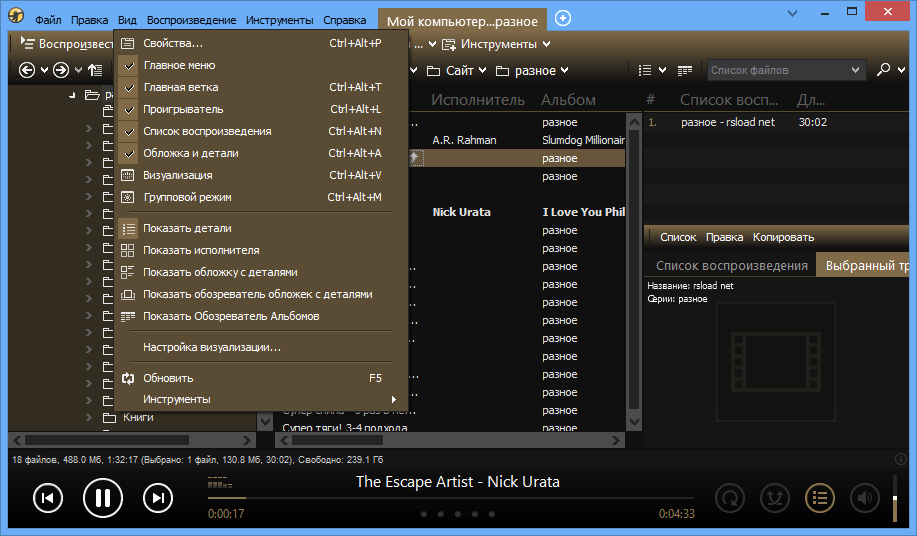Switch to the Список воспроизведения tab
This screenshot has height=536, width=917.
[732, 265]
